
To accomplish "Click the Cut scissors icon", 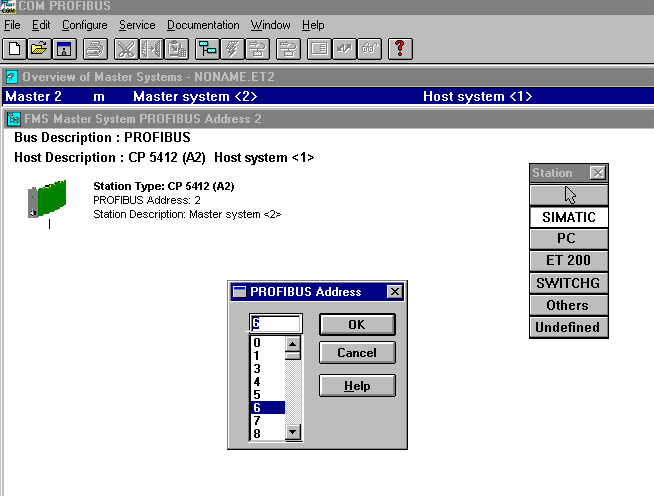I will [126, 49].
